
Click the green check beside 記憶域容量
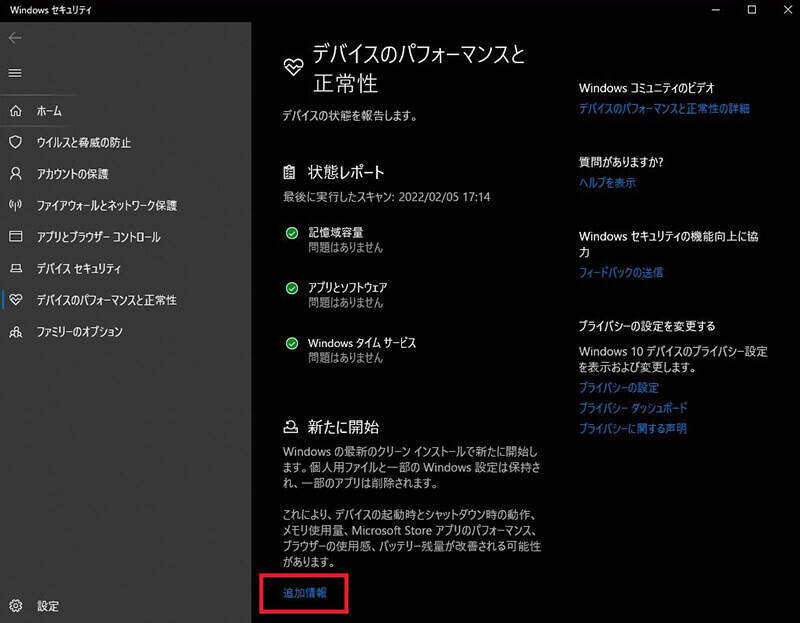(x=292, y=233)
